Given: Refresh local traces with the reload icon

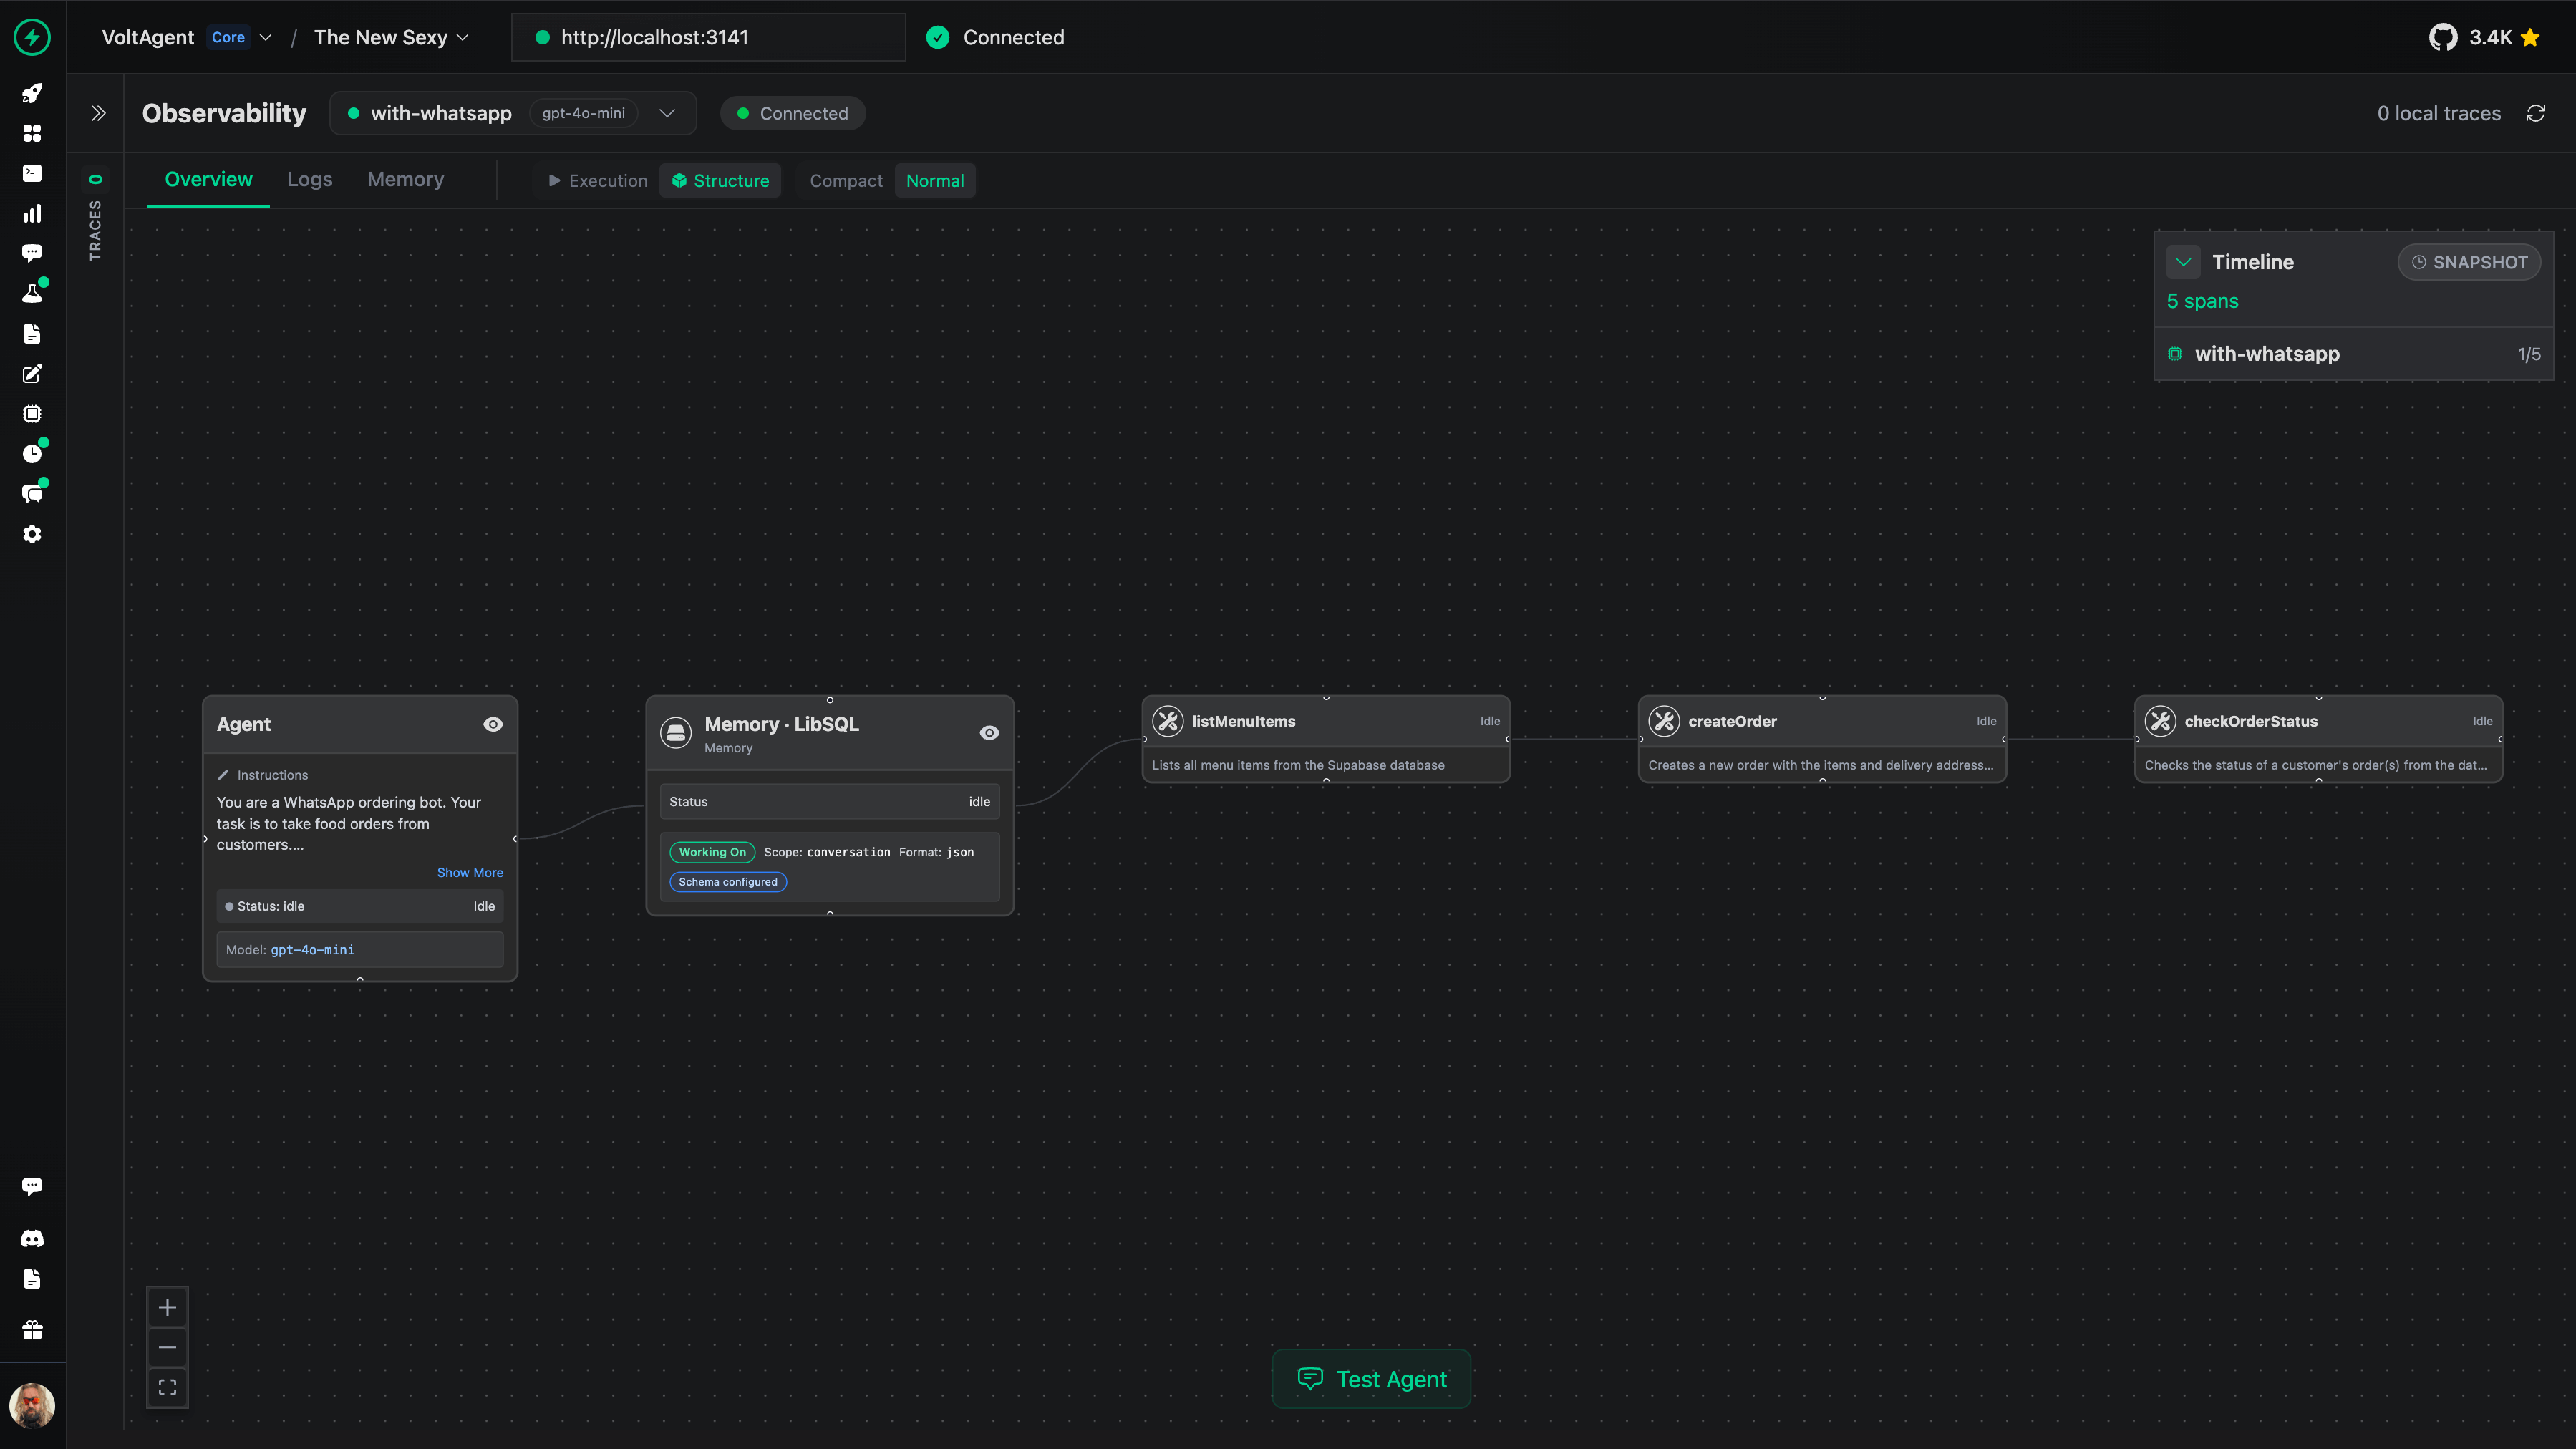Looking at the screenshot, I should (2535, 113).
